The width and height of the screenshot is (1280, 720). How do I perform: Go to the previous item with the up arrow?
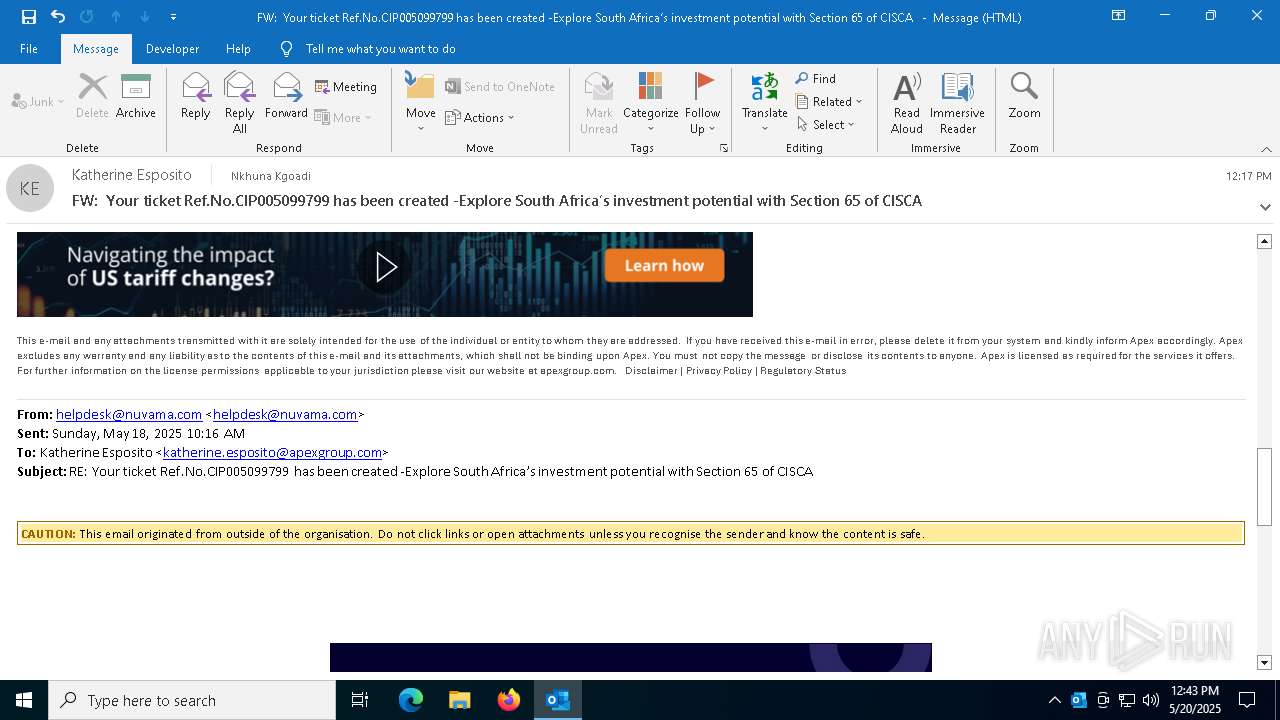click(116, 17)
